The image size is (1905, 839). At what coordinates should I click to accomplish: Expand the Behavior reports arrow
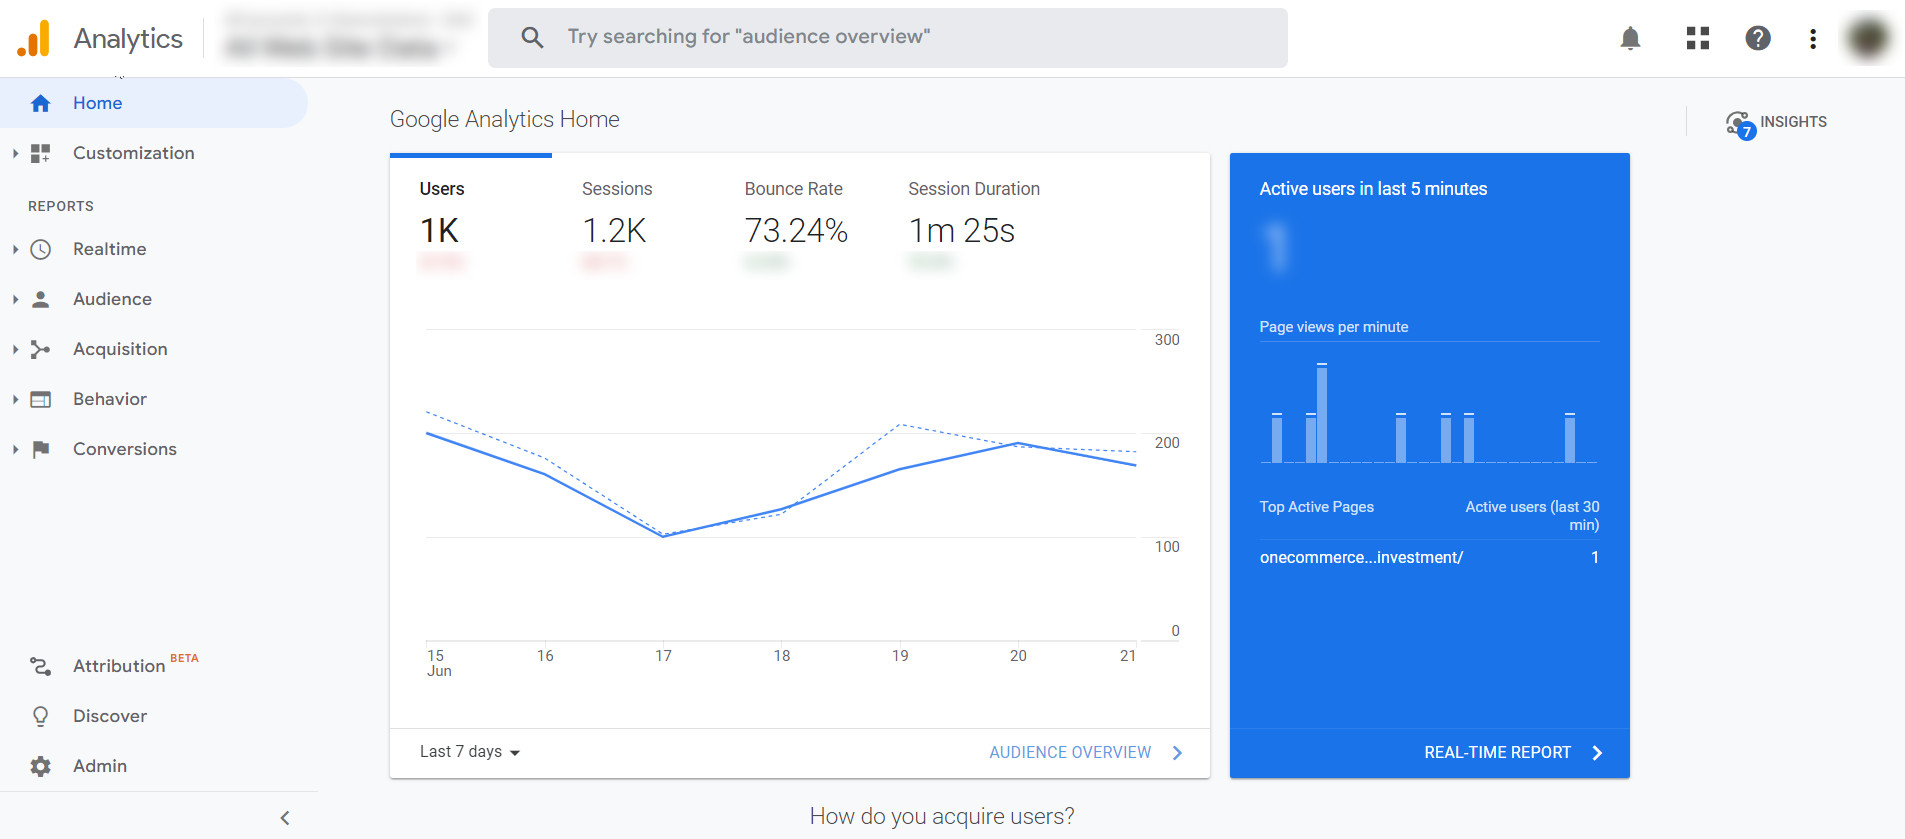coord(15,399)
